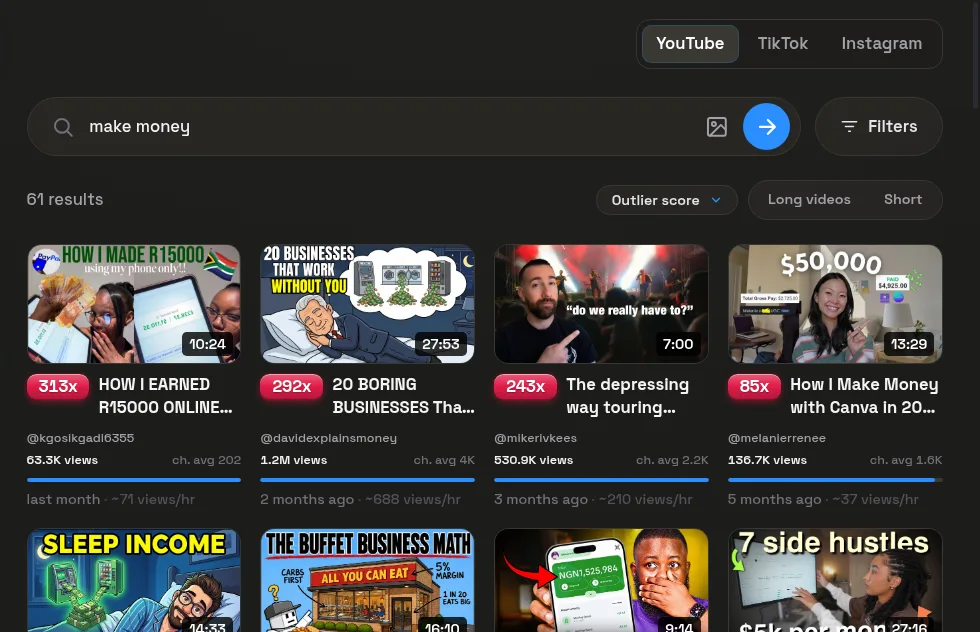This screenshot has height=632, width=980.
Task: Click the 63.3K views text
Action: 62,460
